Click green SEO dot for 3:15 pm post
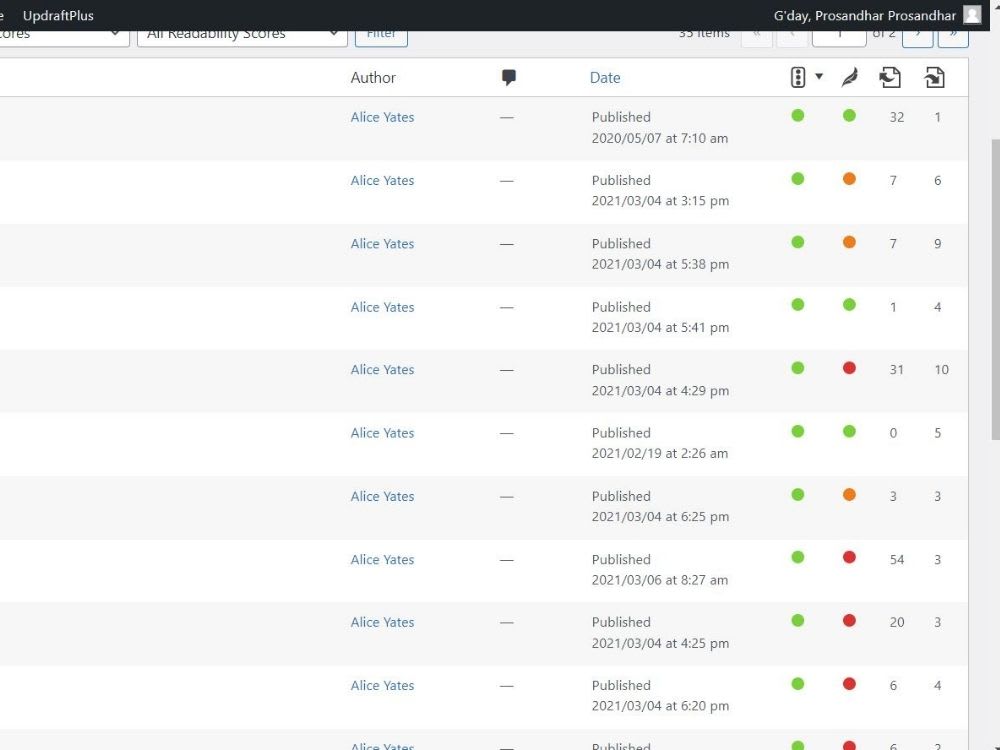This screenshot has width=1000, height=750. click(x=798, y=179)
